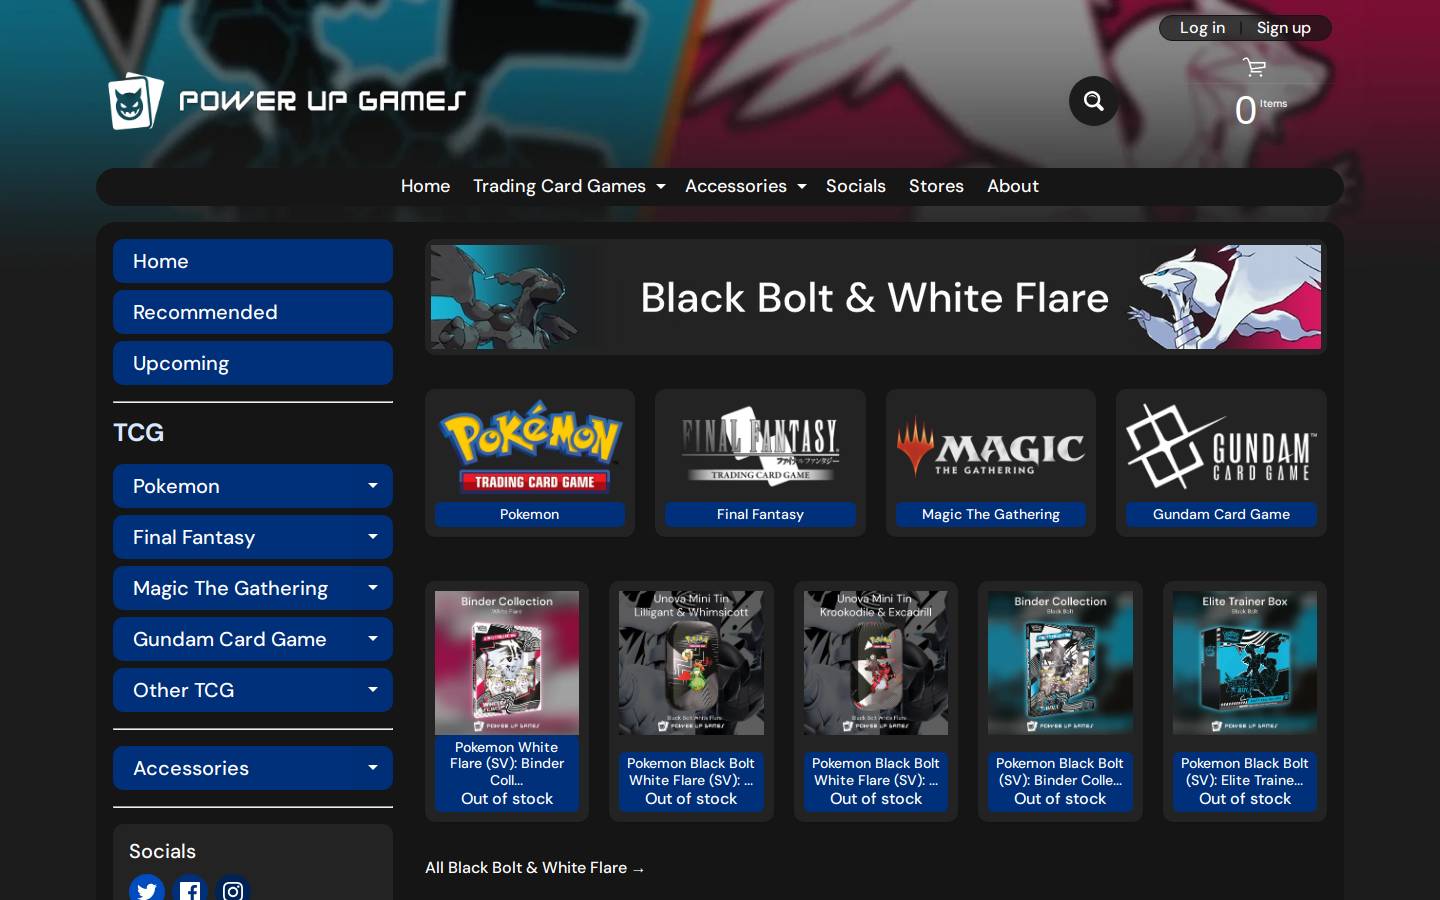
Task: Click Sign up
Action: (x=1283, y=28)
